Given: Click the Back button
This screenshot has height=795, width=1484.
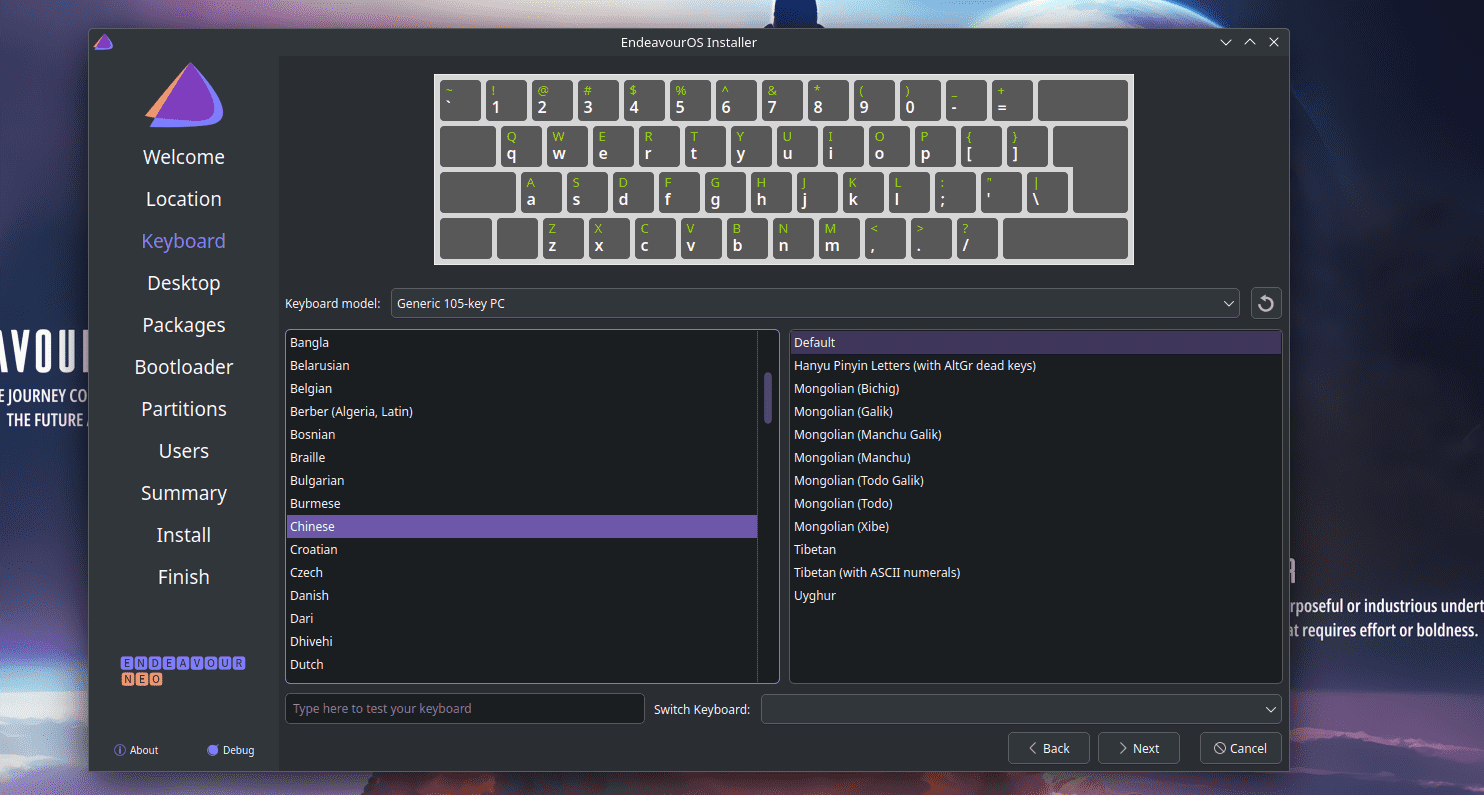Looking at the screenshot, I should coord(1049,748).
